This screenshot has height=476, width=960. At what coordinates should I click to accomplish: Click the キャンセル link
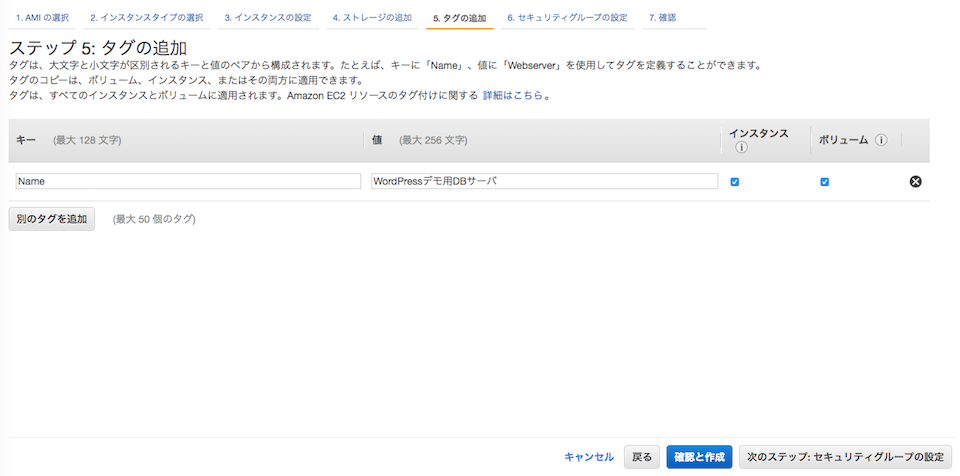589,457
